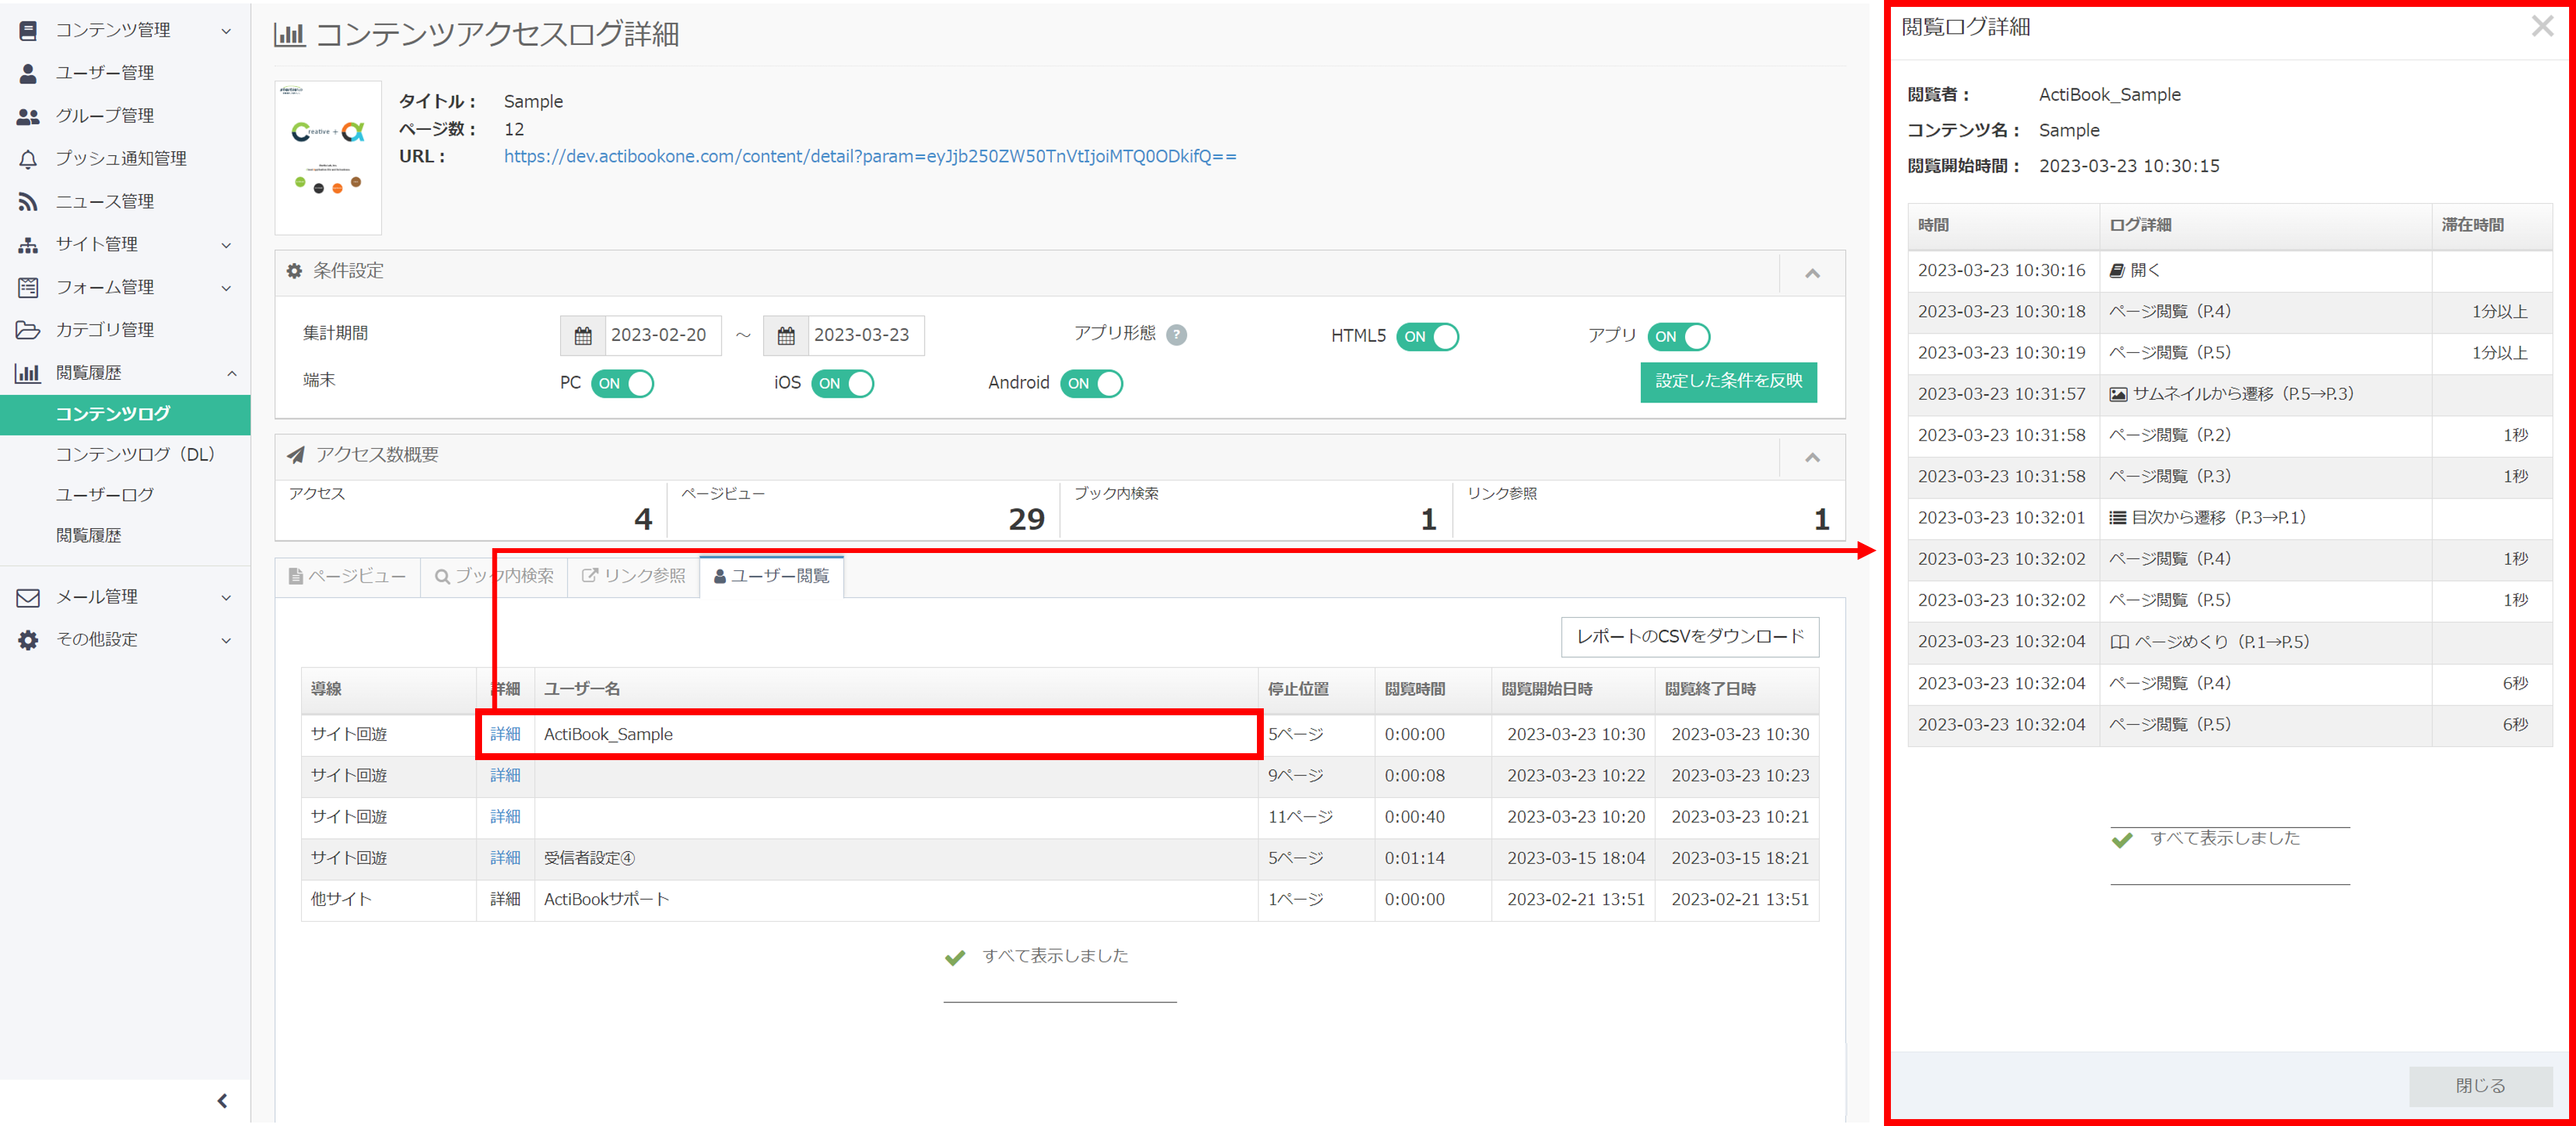Click the Category management folder icon
The height and width of the screenshot is (1126, 2576).
pyautogui.click(x=28, y=330)
